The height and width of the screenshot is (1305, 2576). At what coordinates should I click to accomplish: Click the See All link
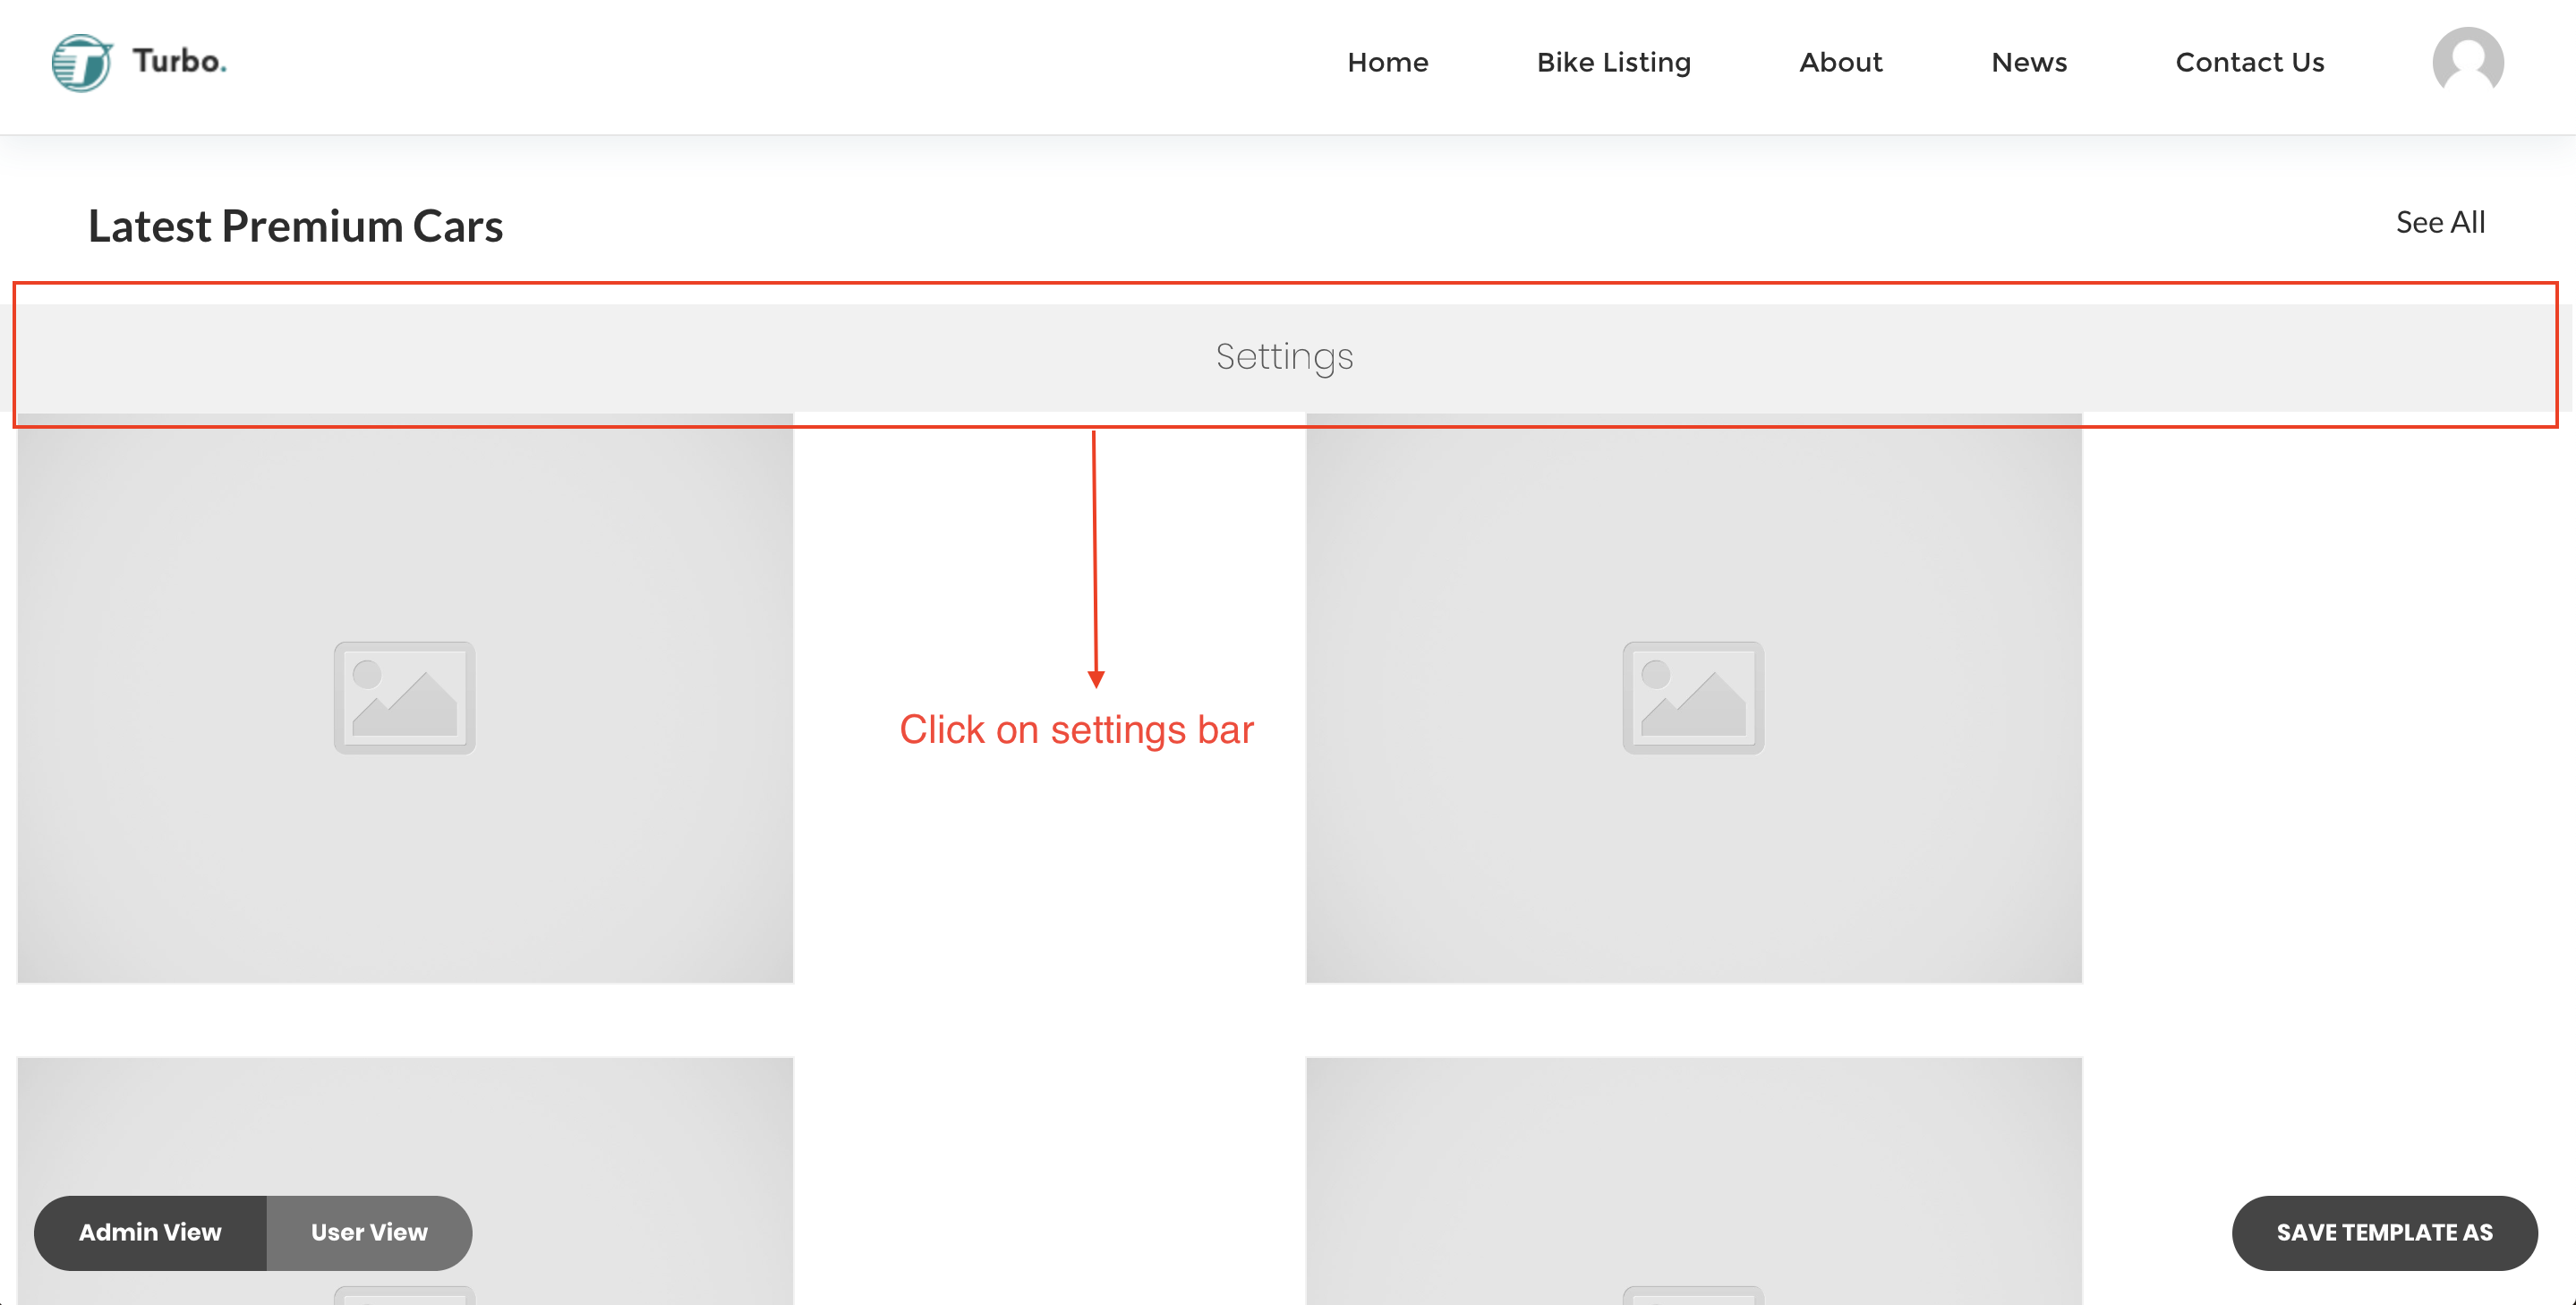tap(2439, 222)
